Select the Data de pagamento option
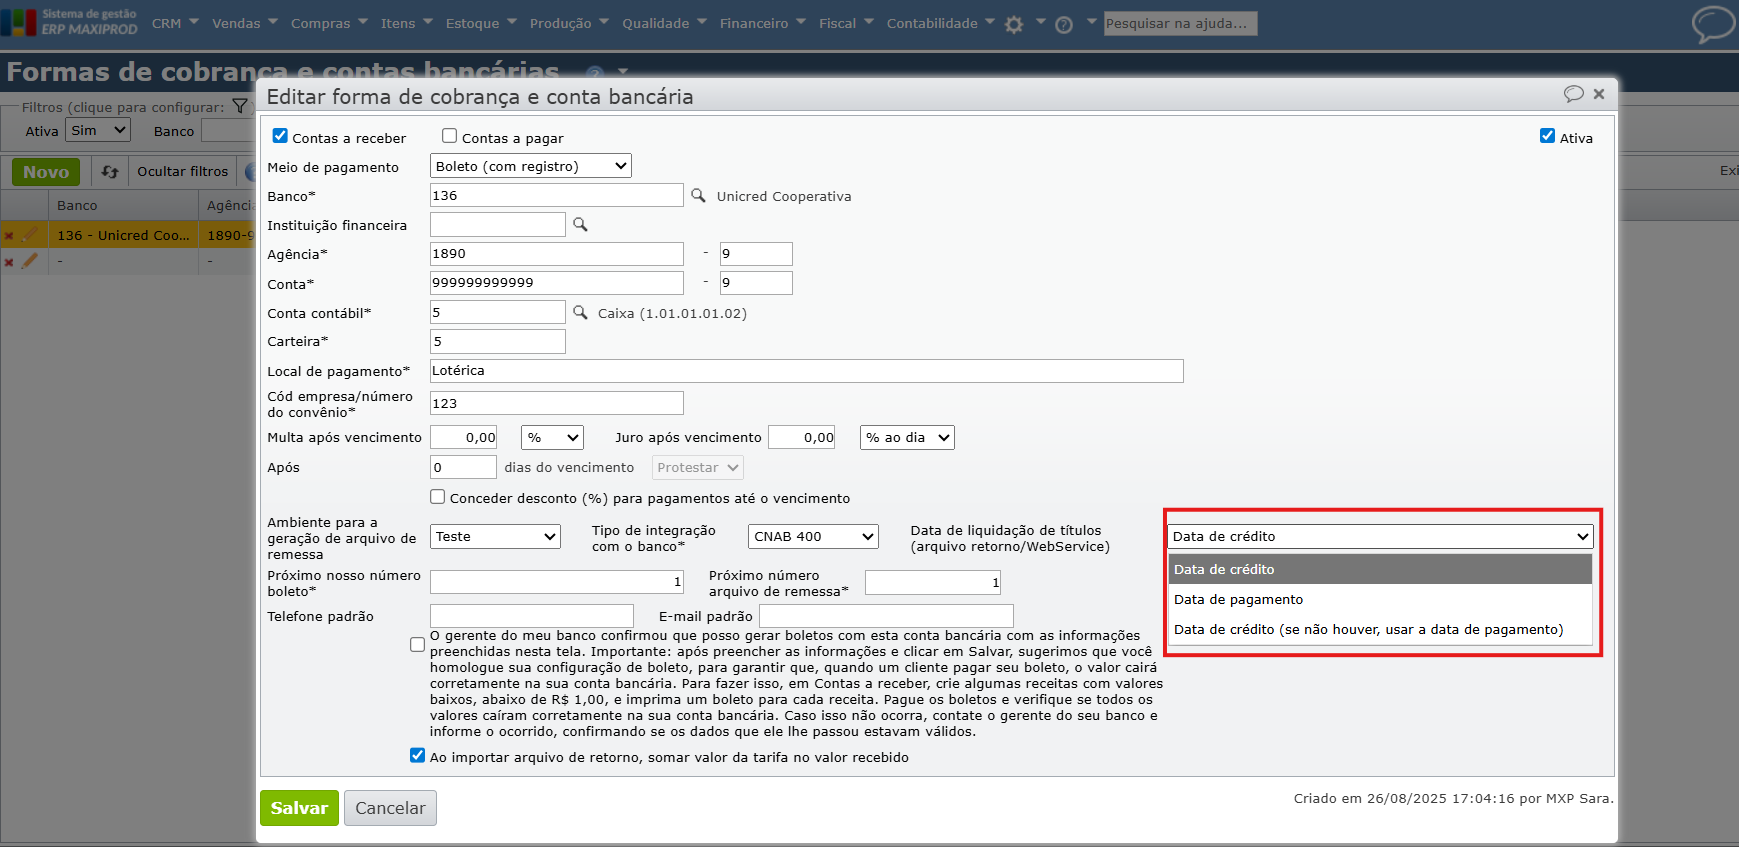 1238,600
